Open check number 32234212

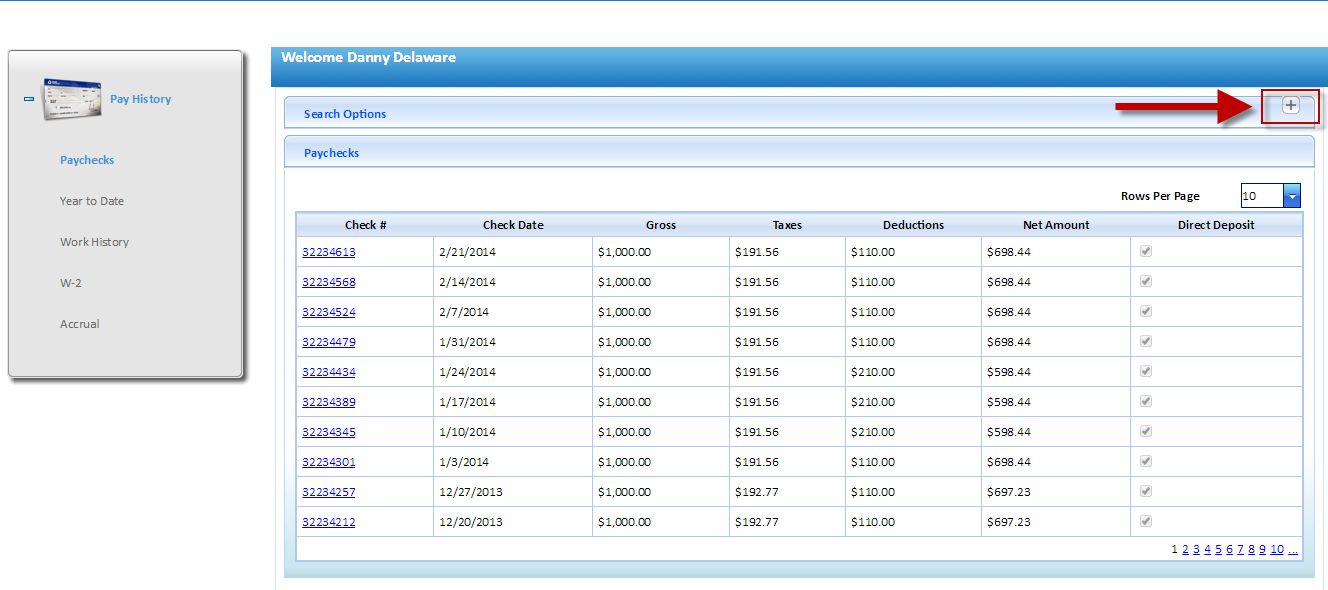[x=329, y=522]
